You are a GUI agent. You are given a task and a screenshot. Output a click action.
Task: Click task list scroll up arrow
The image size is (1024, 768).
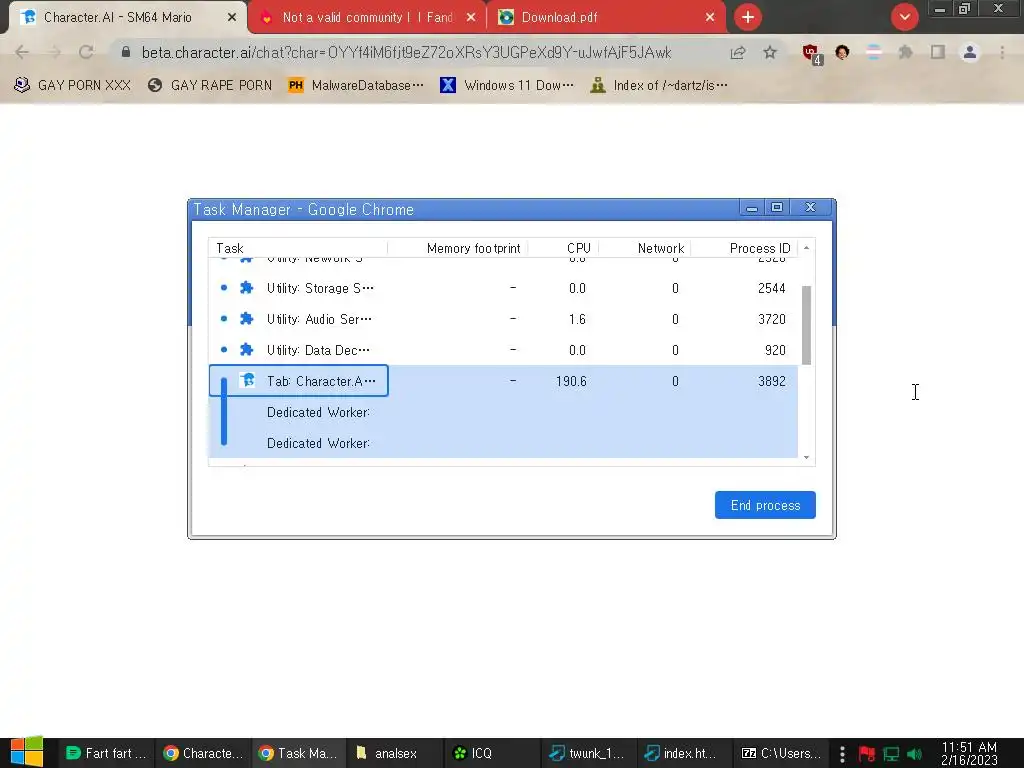pos(807,248)
